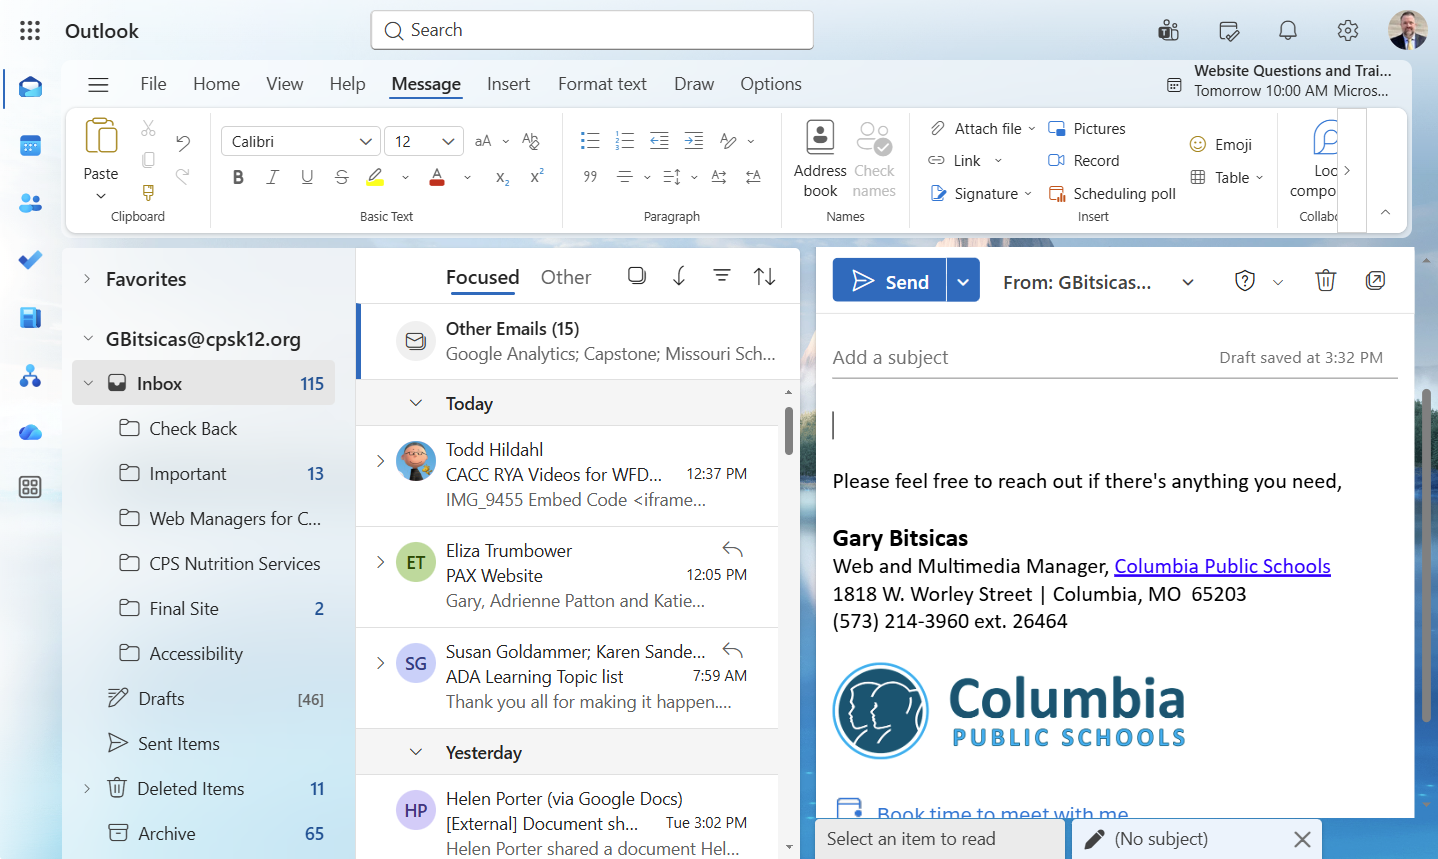Open Todd Hildahl email
Viewport: 1438px width, 859px height.
tap(567, 475)
